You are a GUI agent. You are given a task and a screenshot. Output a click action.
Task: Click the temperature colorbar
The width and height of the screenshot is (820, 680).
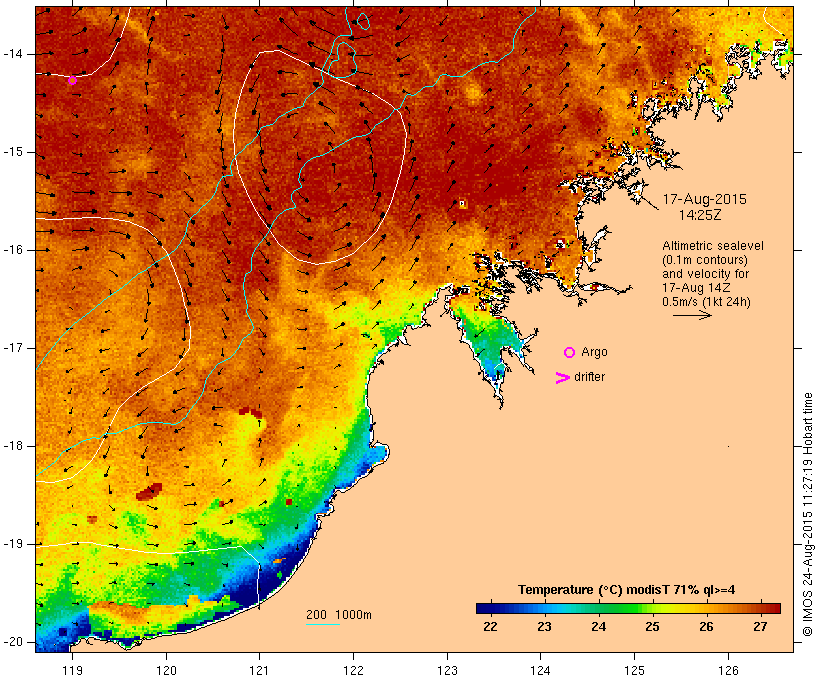[628, 608]
